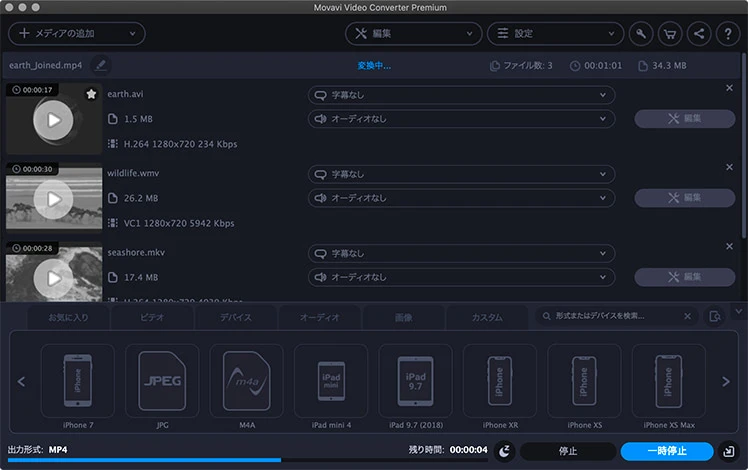Switch to オーディオ tab
This screenshot has height=470, width=748.
(320, 317)
